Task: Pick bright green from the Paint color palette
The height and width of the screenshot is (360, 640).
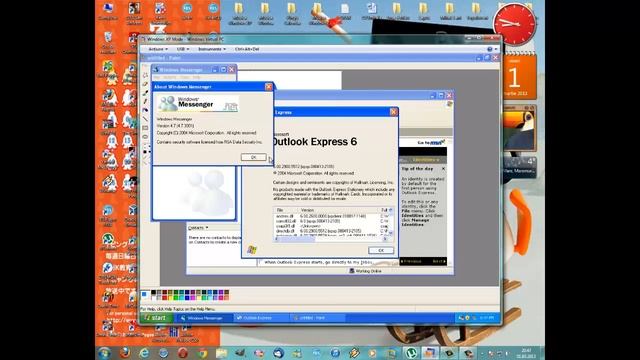Action: click(x=176, y=298)
